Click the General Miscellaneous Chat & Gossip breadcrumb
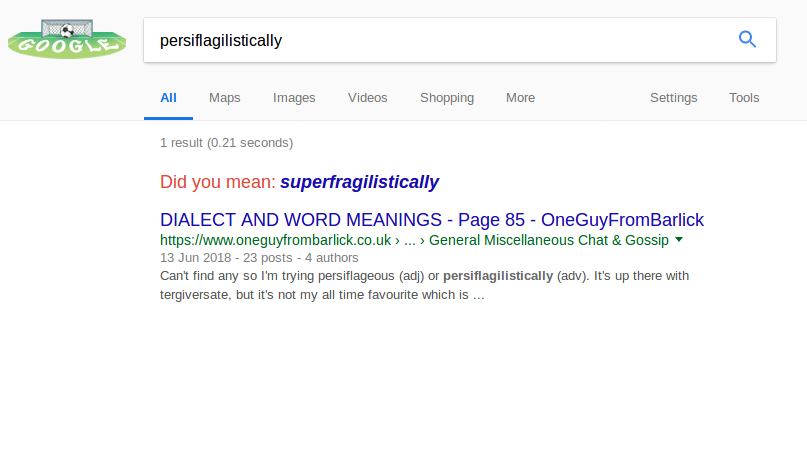This screenshot has height=471, width=807. click(549, 240)
